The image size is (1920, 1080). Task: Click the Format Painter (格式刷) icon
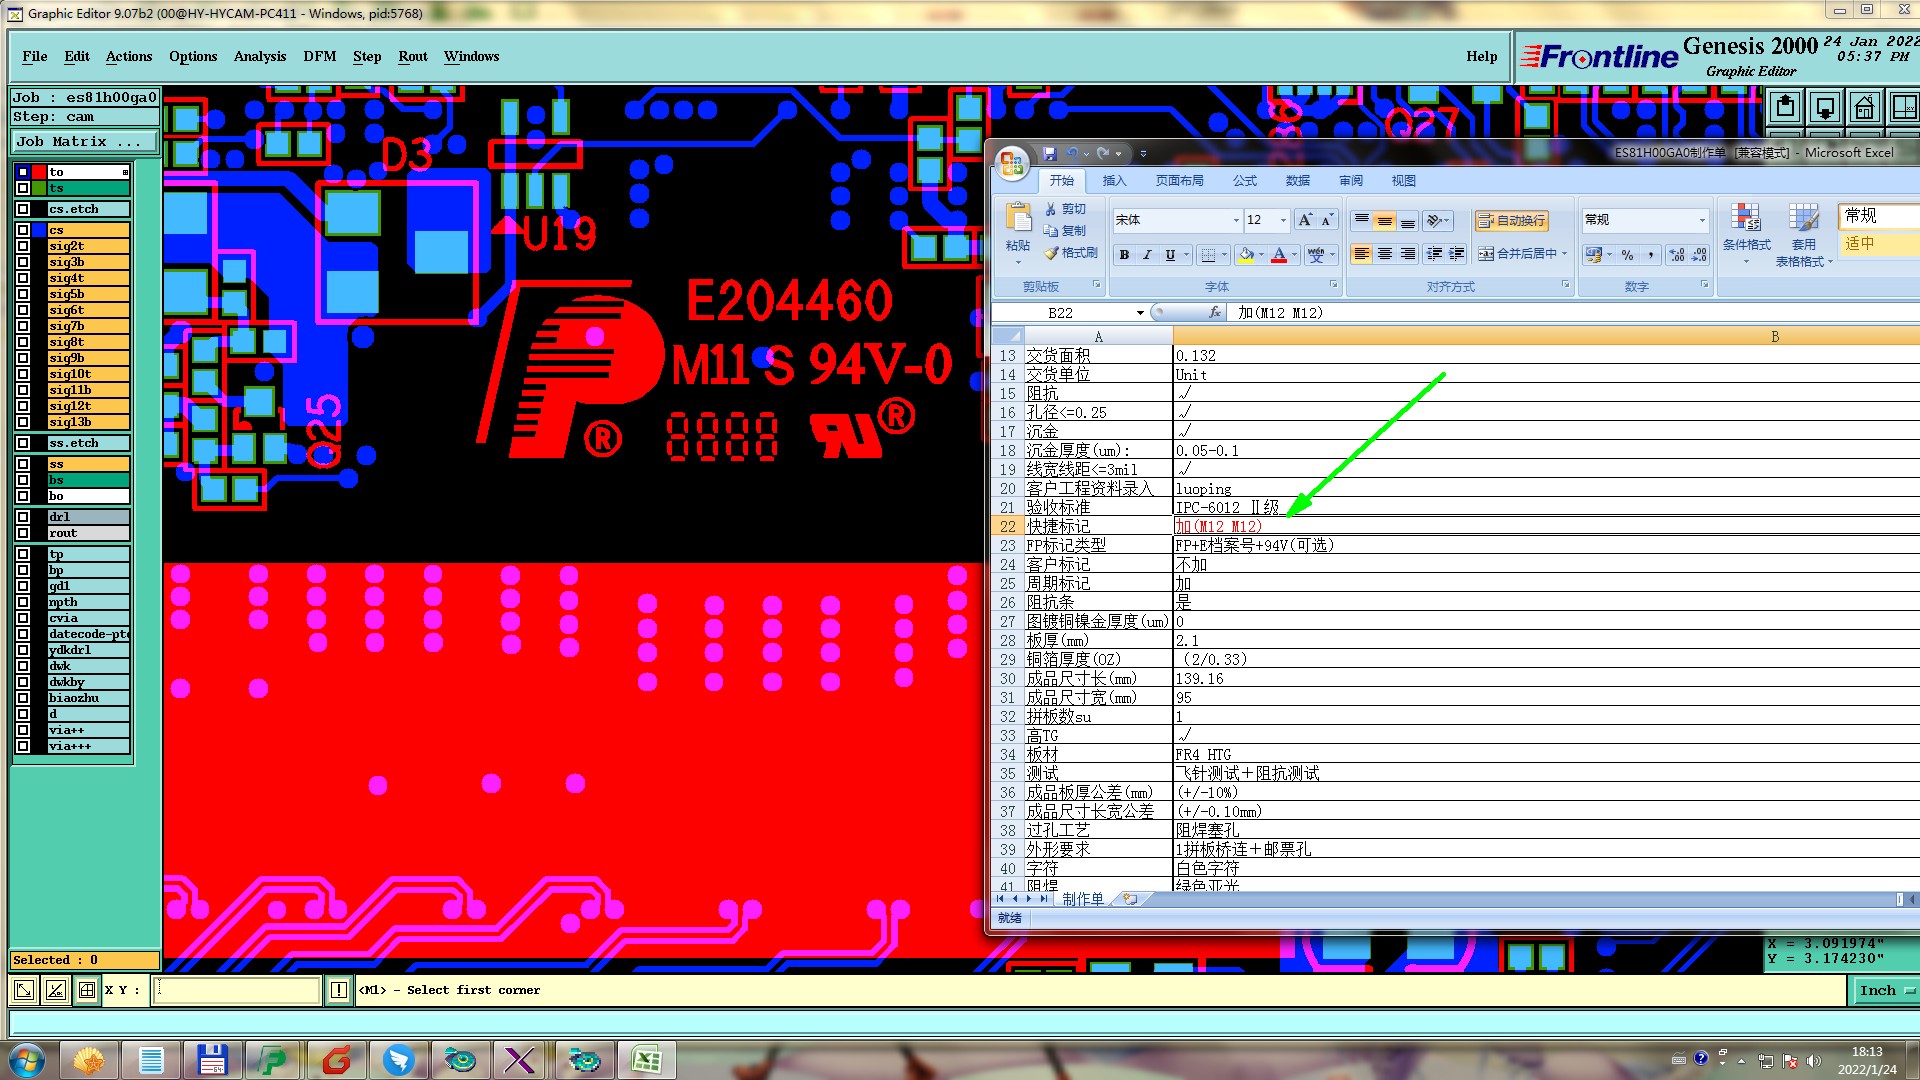pyautogui.click(x=1071, y=253)
